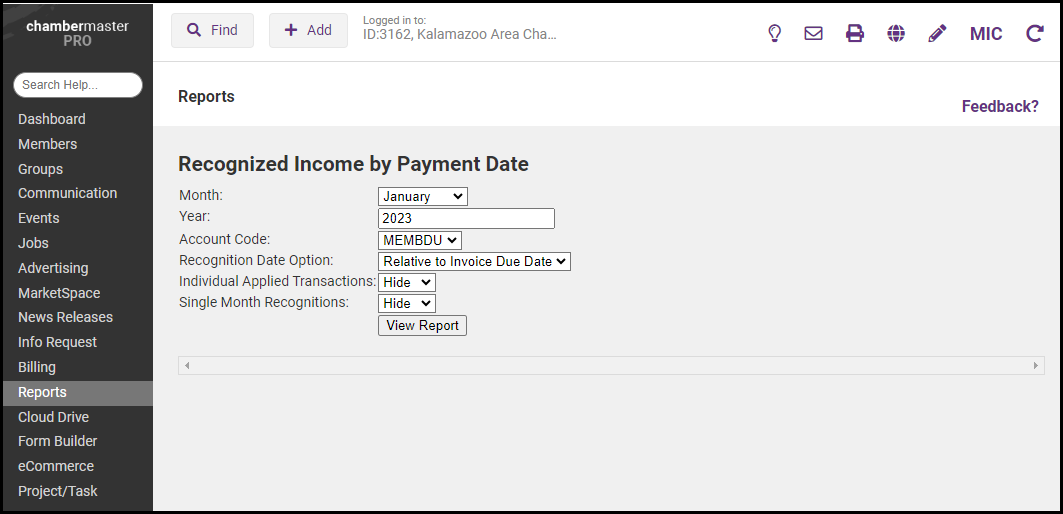Go to Billing in sidebar
Screen dimensions: 1063x514
coord(37,367)
